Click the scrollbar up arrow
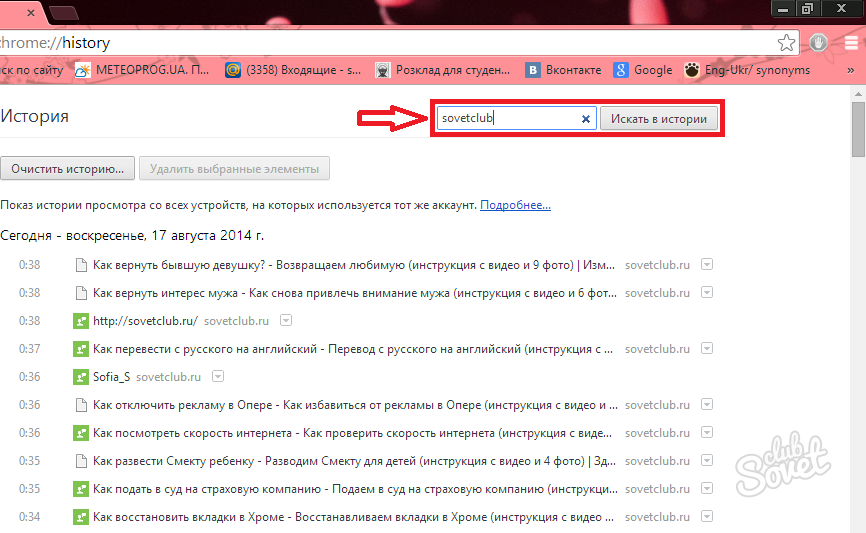This screenshot has width=866, height=533. click(x=858, y=94)
